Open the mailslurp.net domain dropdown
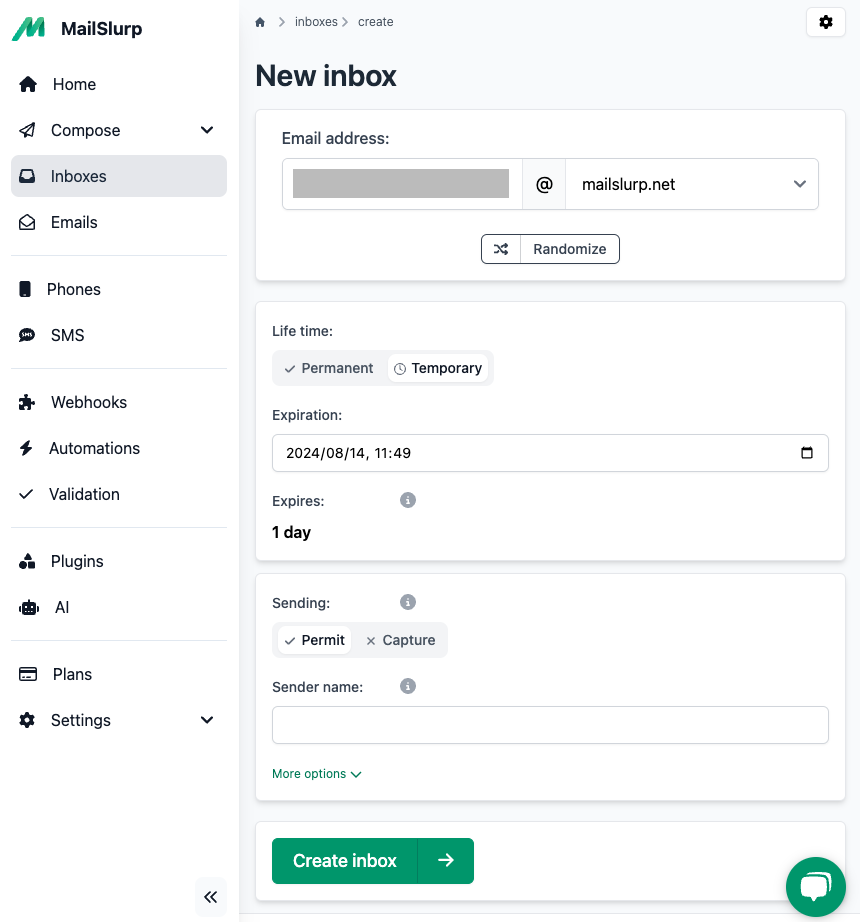Screen dimensions: 860x922 click(692, 184)
